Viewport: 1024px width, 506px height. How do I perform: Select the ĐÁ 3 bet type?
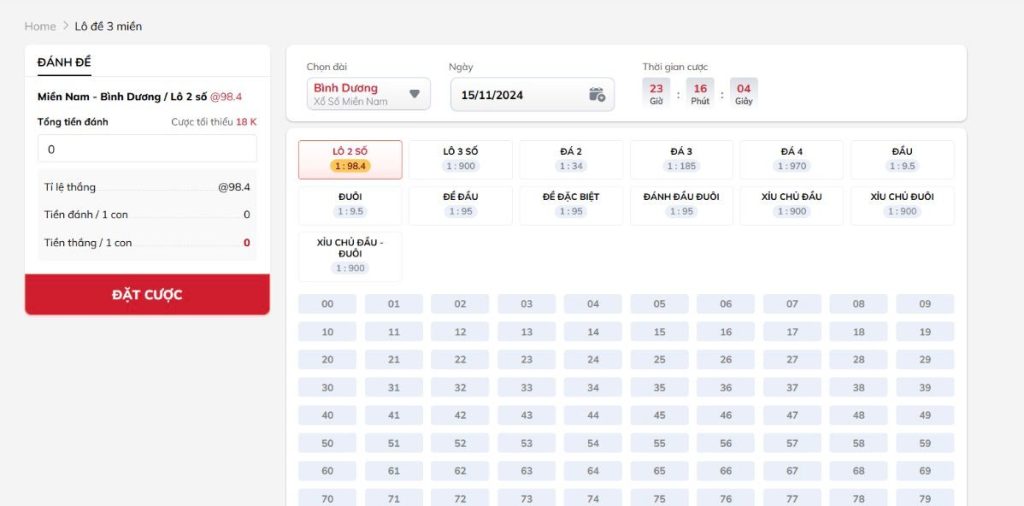click(681, 159)
